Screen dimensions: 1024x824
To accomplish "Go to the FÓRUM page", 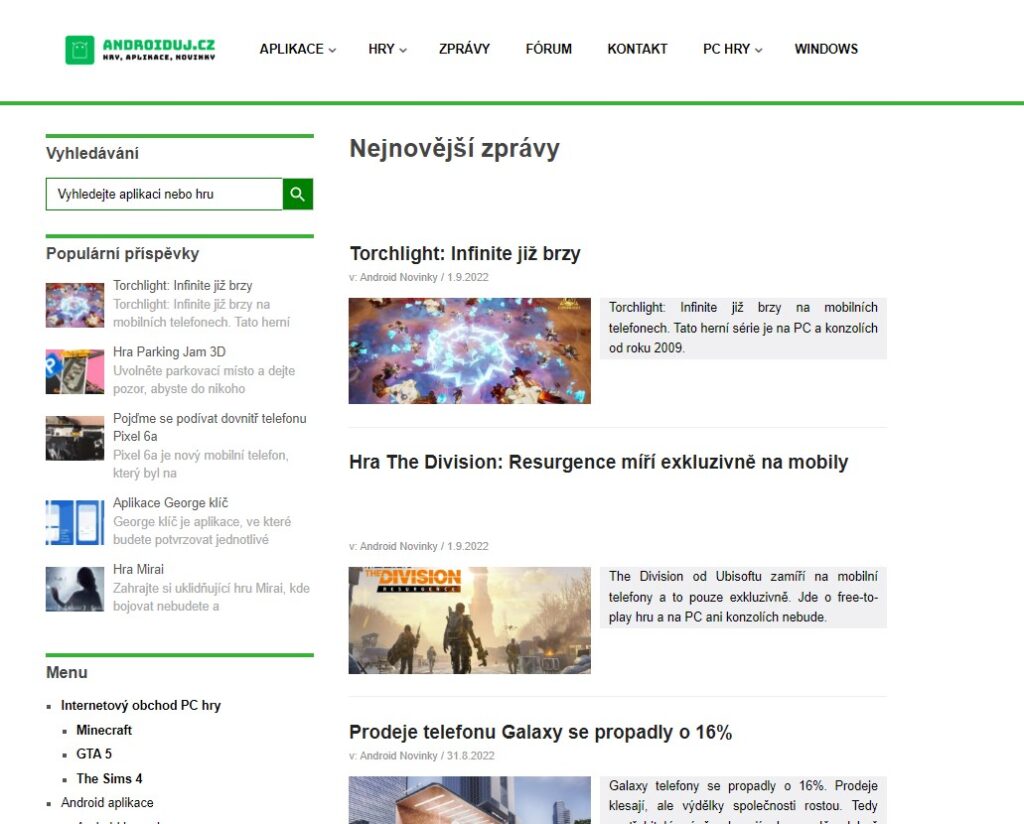I will [x=549, y=49].
